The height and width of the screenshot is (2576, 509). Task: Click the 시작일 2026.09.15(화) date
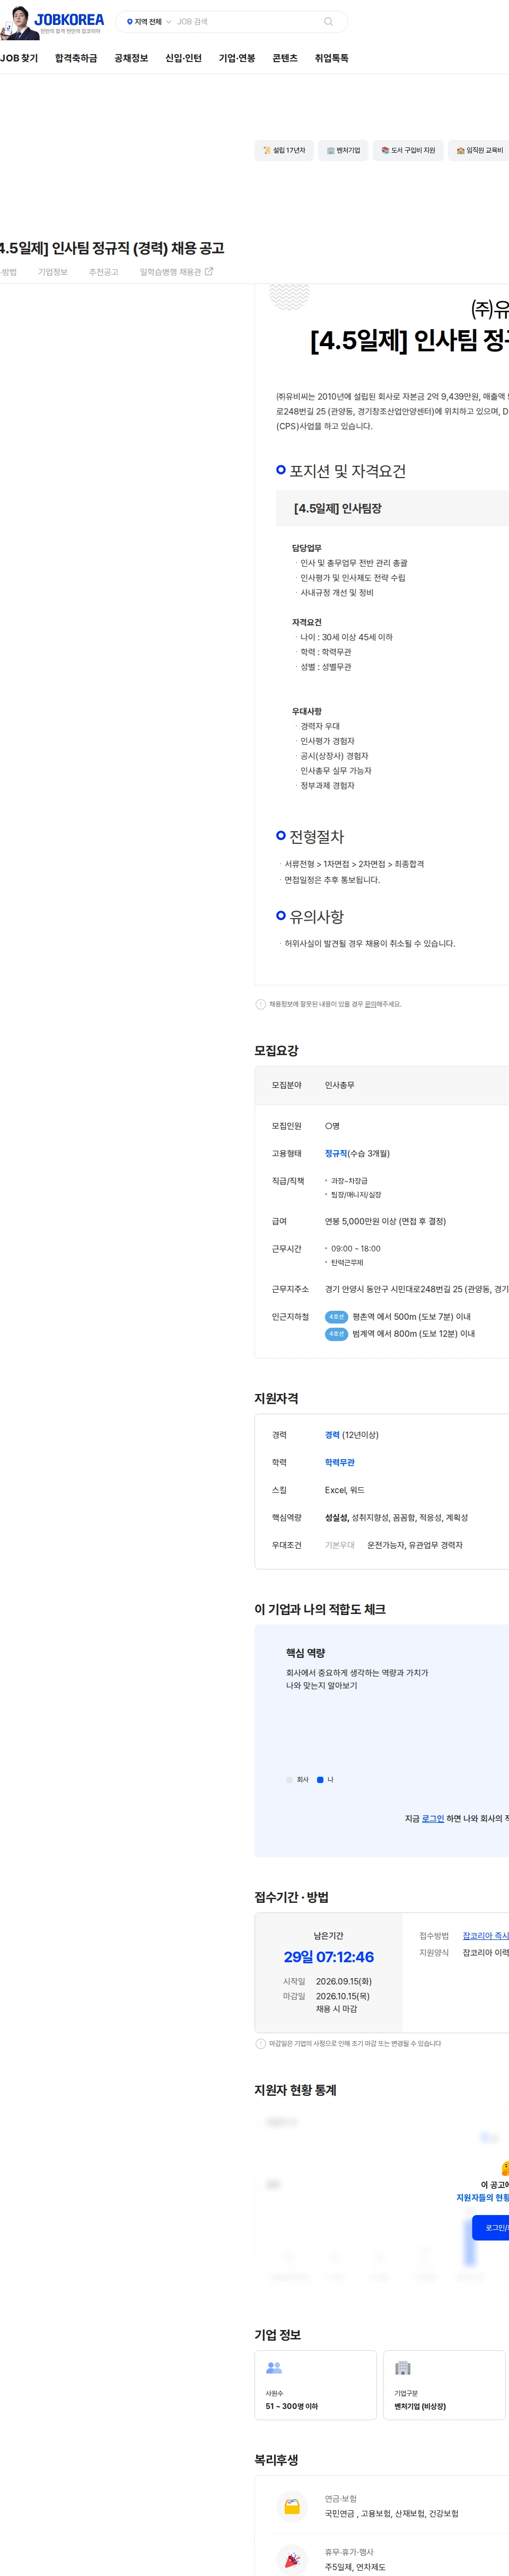(344, 1981)
